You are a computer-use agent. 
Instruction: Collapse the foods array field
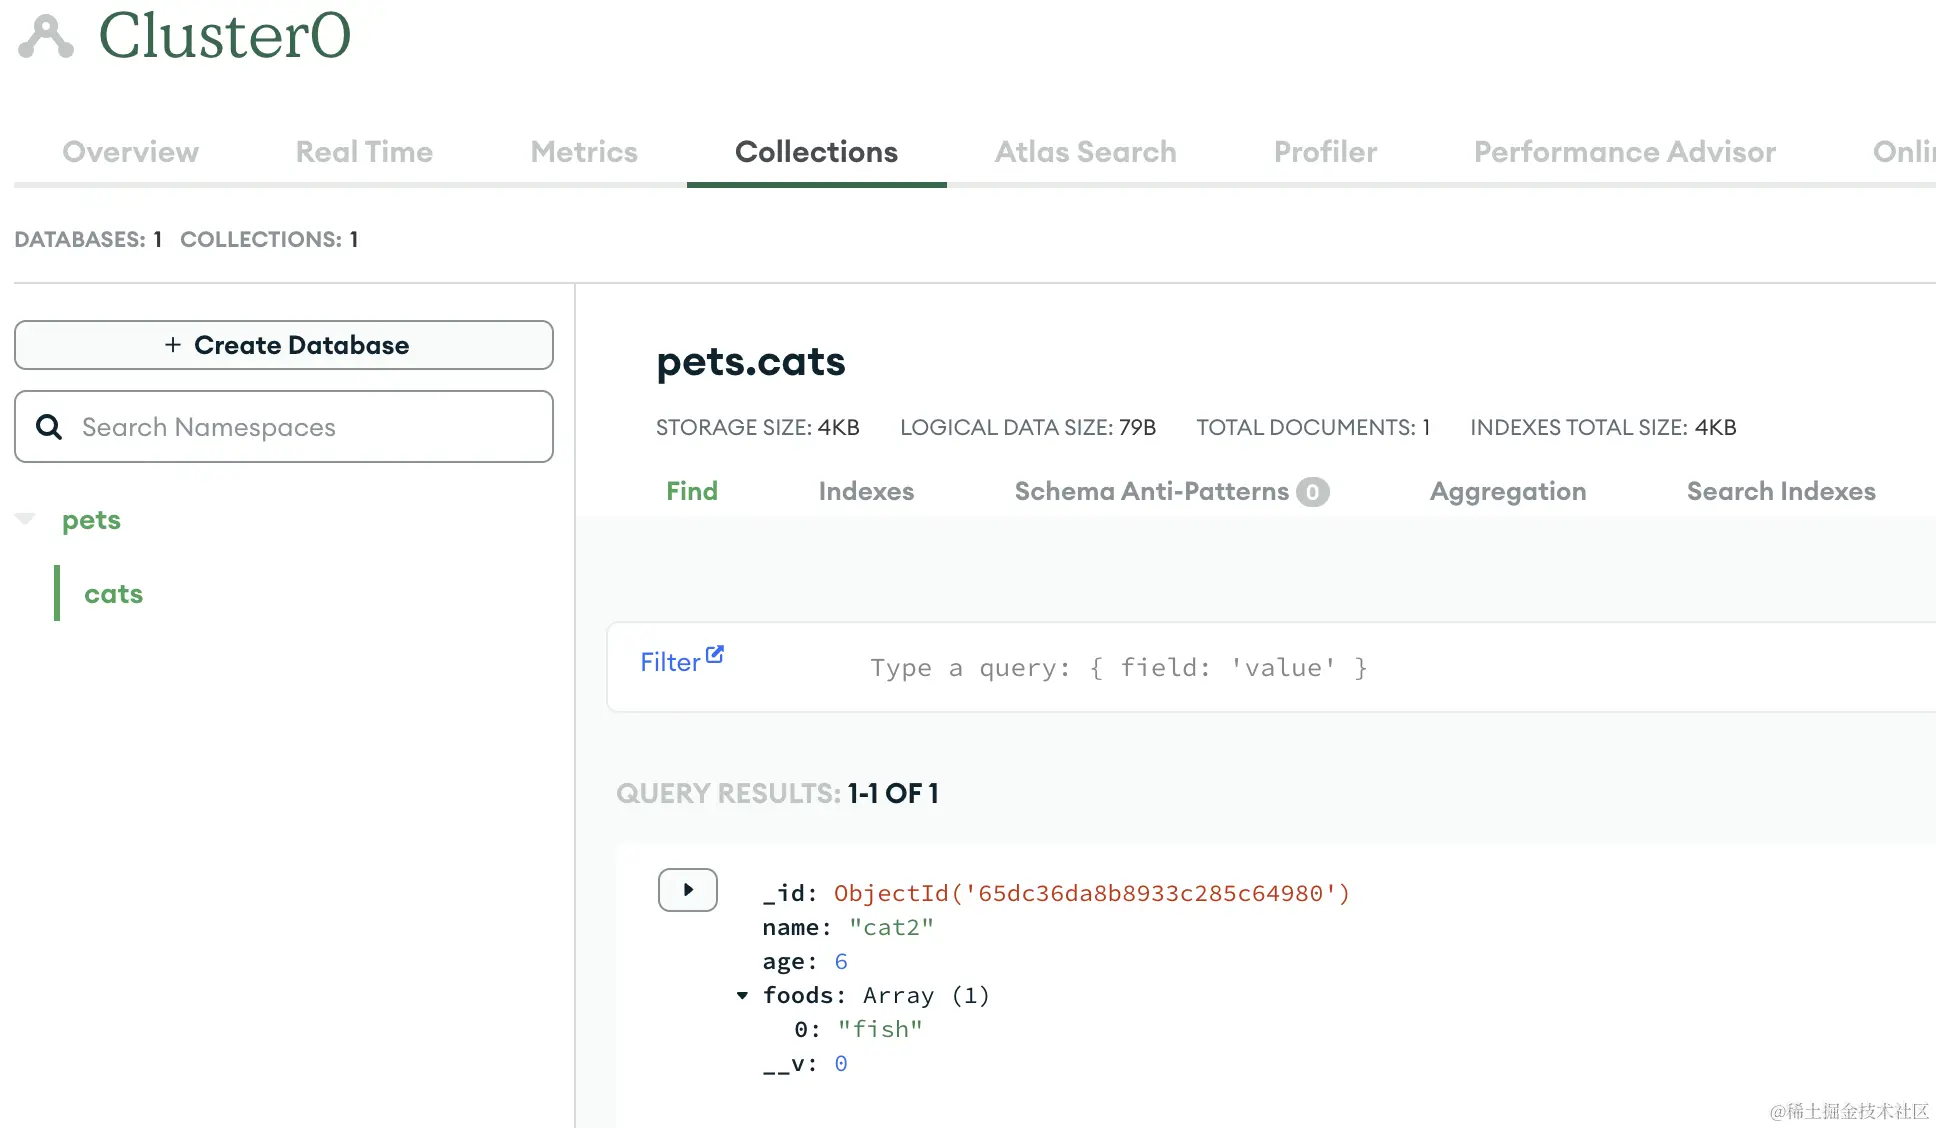click(x=742, y=995)
